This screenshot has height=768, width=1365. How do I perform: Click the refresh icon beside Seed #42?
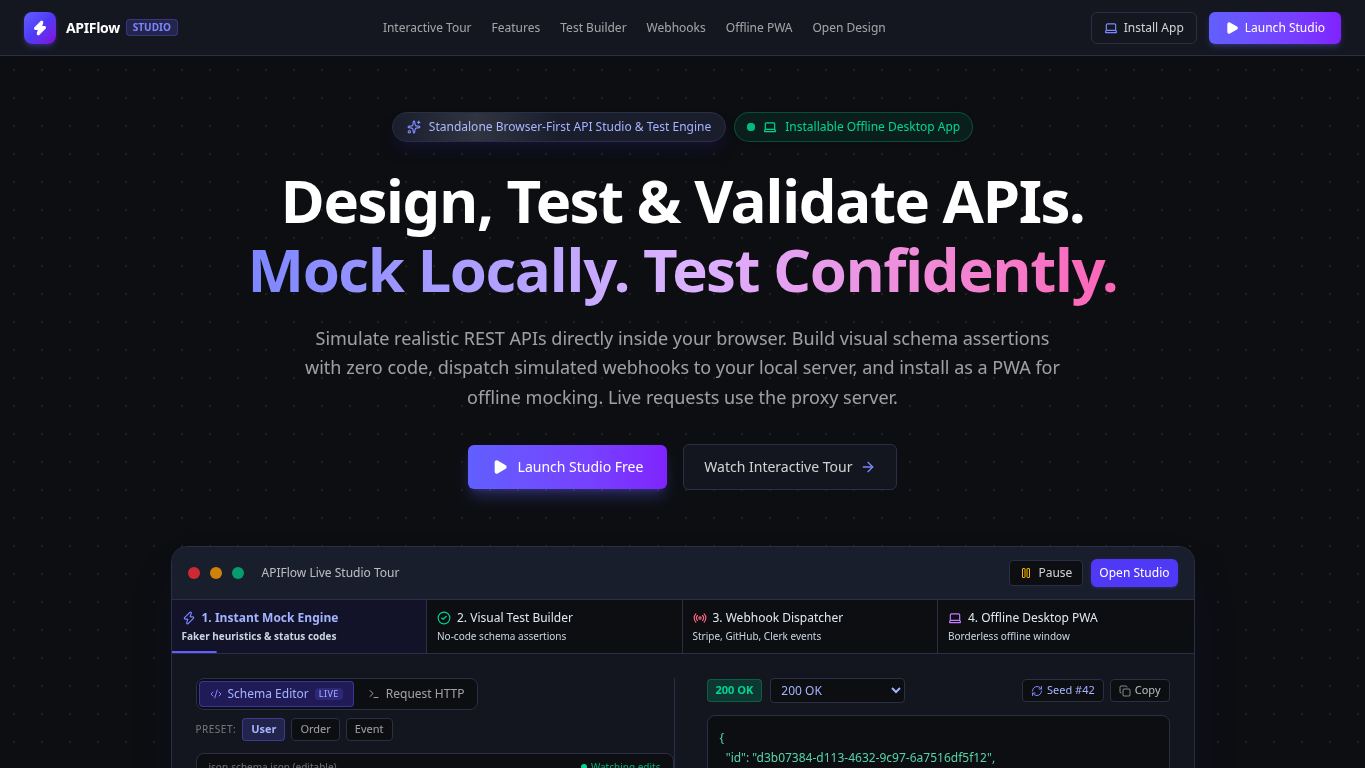coord(1038,691)
